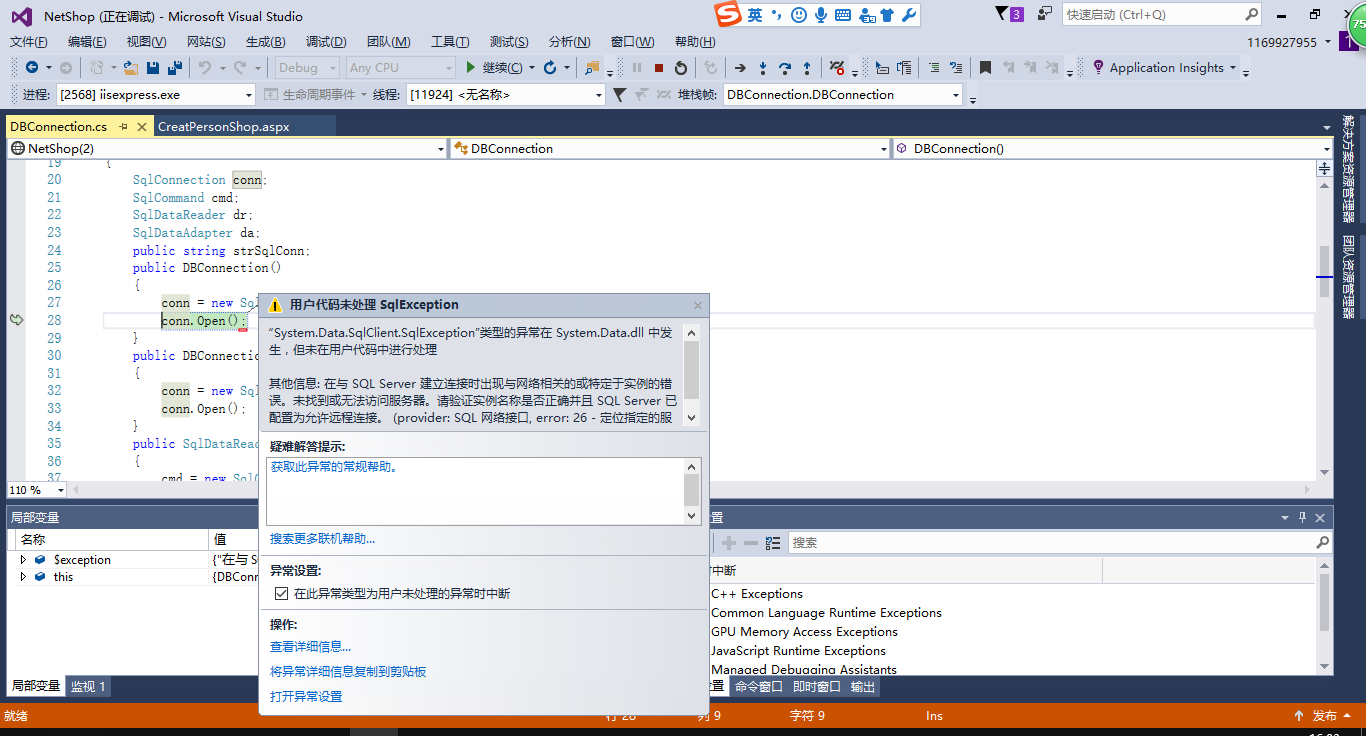Viewport: 1366px width, 736px height.
Task: Open the 解决方案资源管理器 side panel tab
Action: (x=1348, y=169)
